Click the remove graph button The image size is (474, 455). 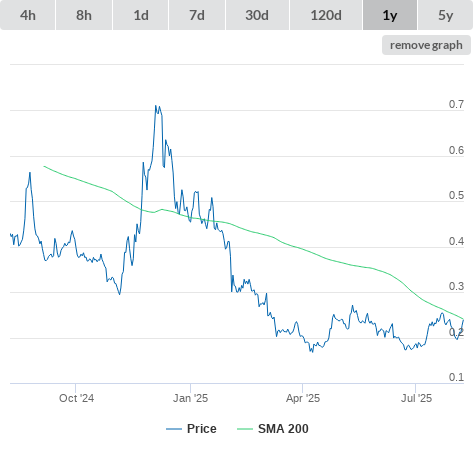coord(426,45)
